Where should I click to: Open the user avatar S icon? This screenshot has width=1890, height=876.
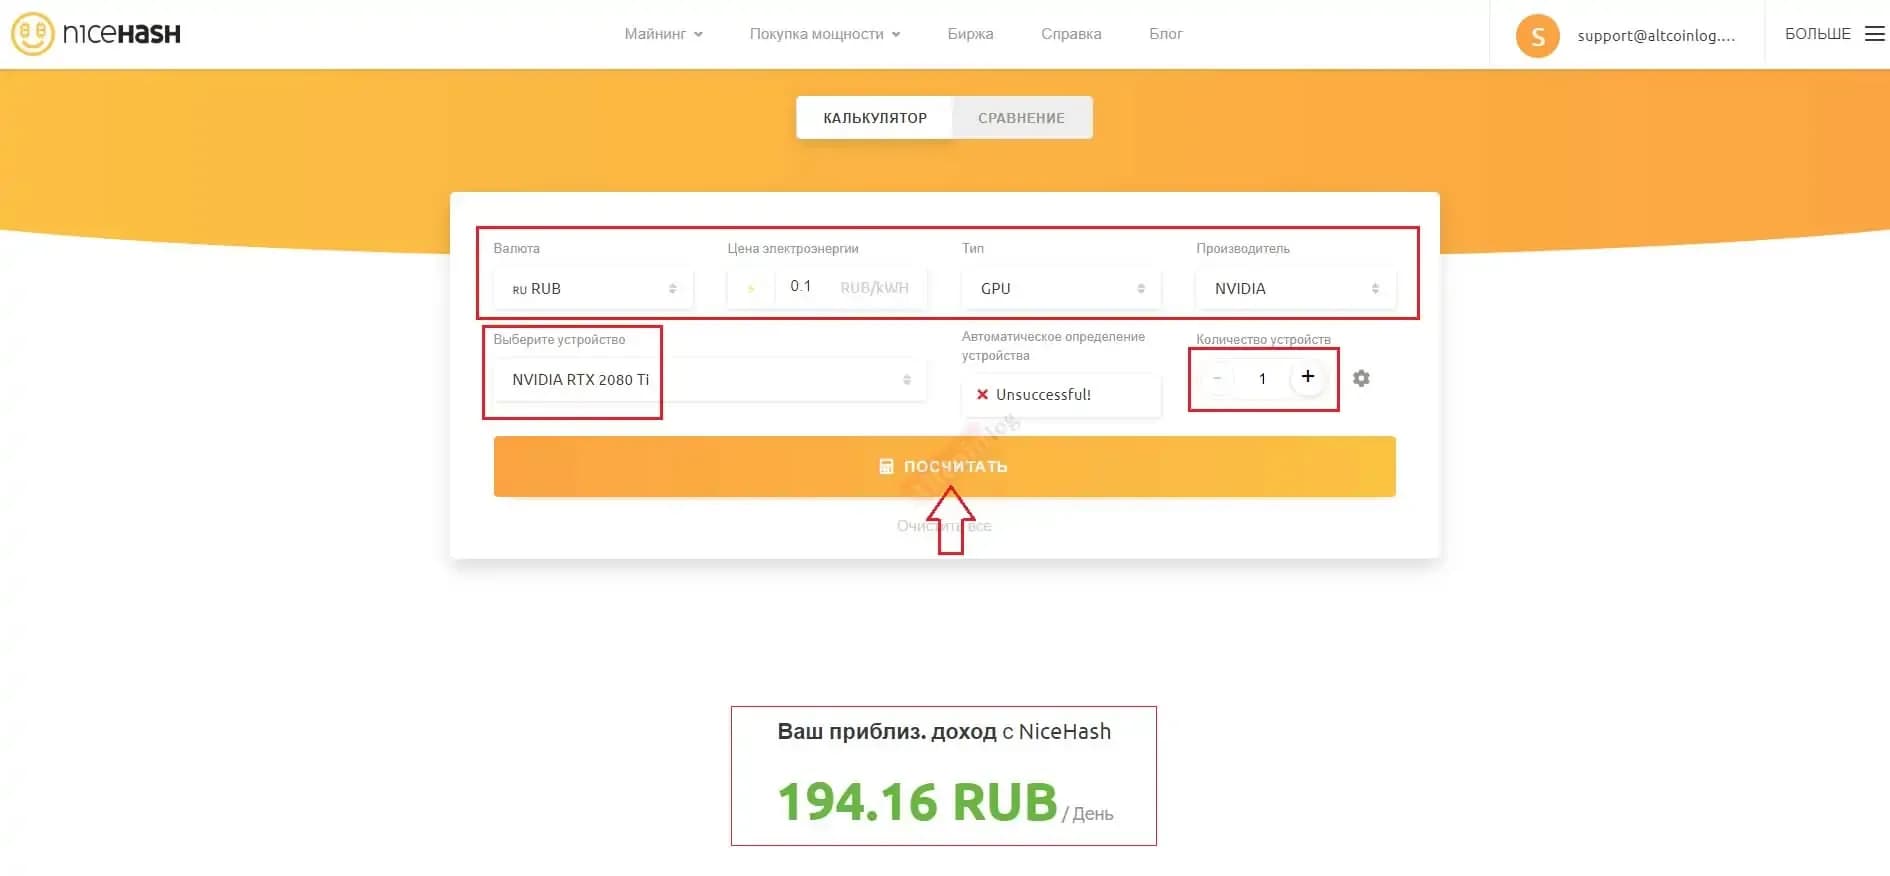[x=1538, y=36]
